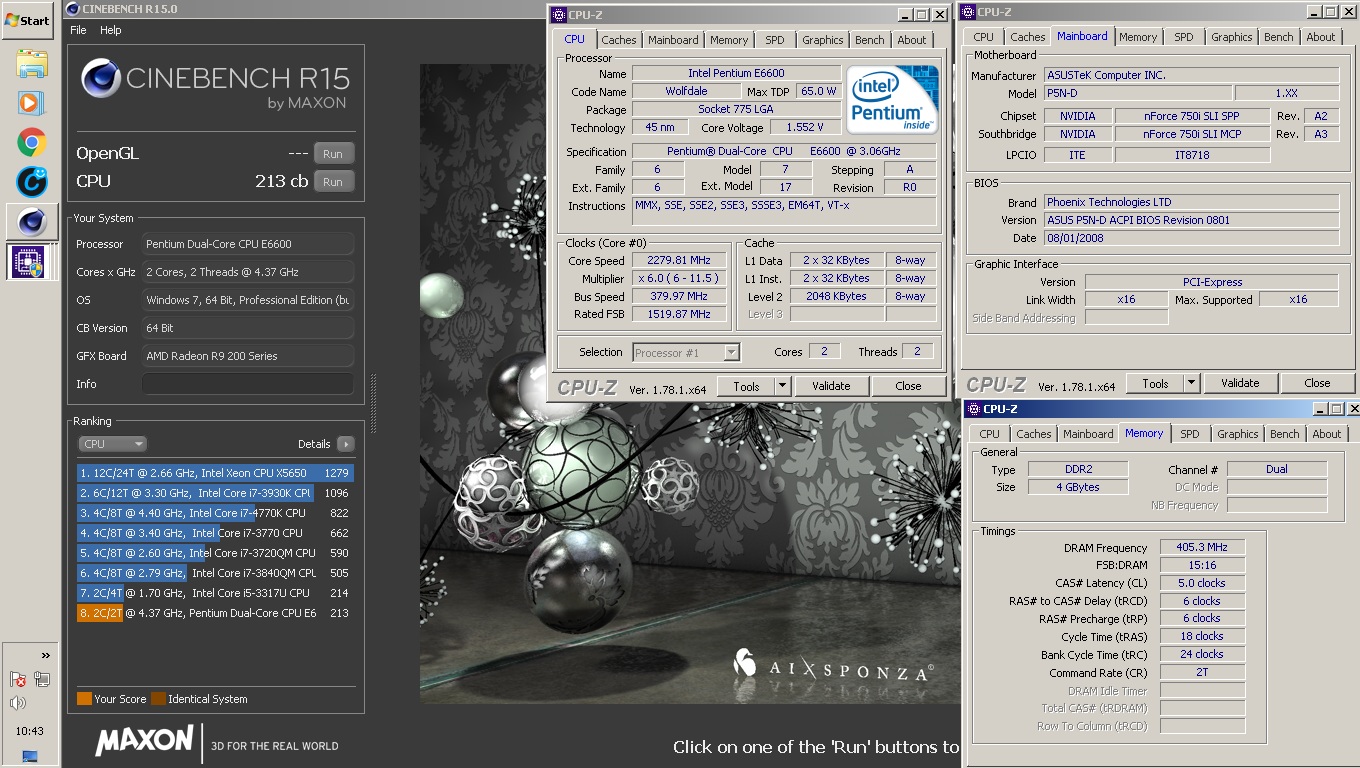Switch to Caches tab in CPU tab window

point(619,40)
